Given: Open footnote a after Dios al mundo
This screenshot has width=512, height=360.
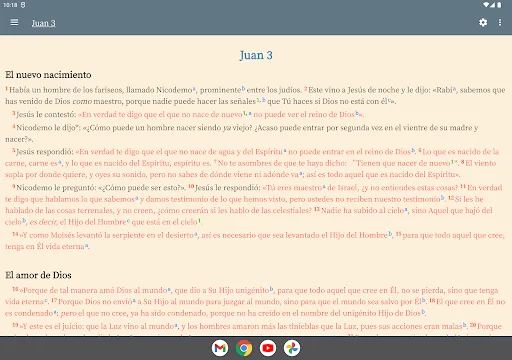Looking at the screenshot, I should coord(169,289).
